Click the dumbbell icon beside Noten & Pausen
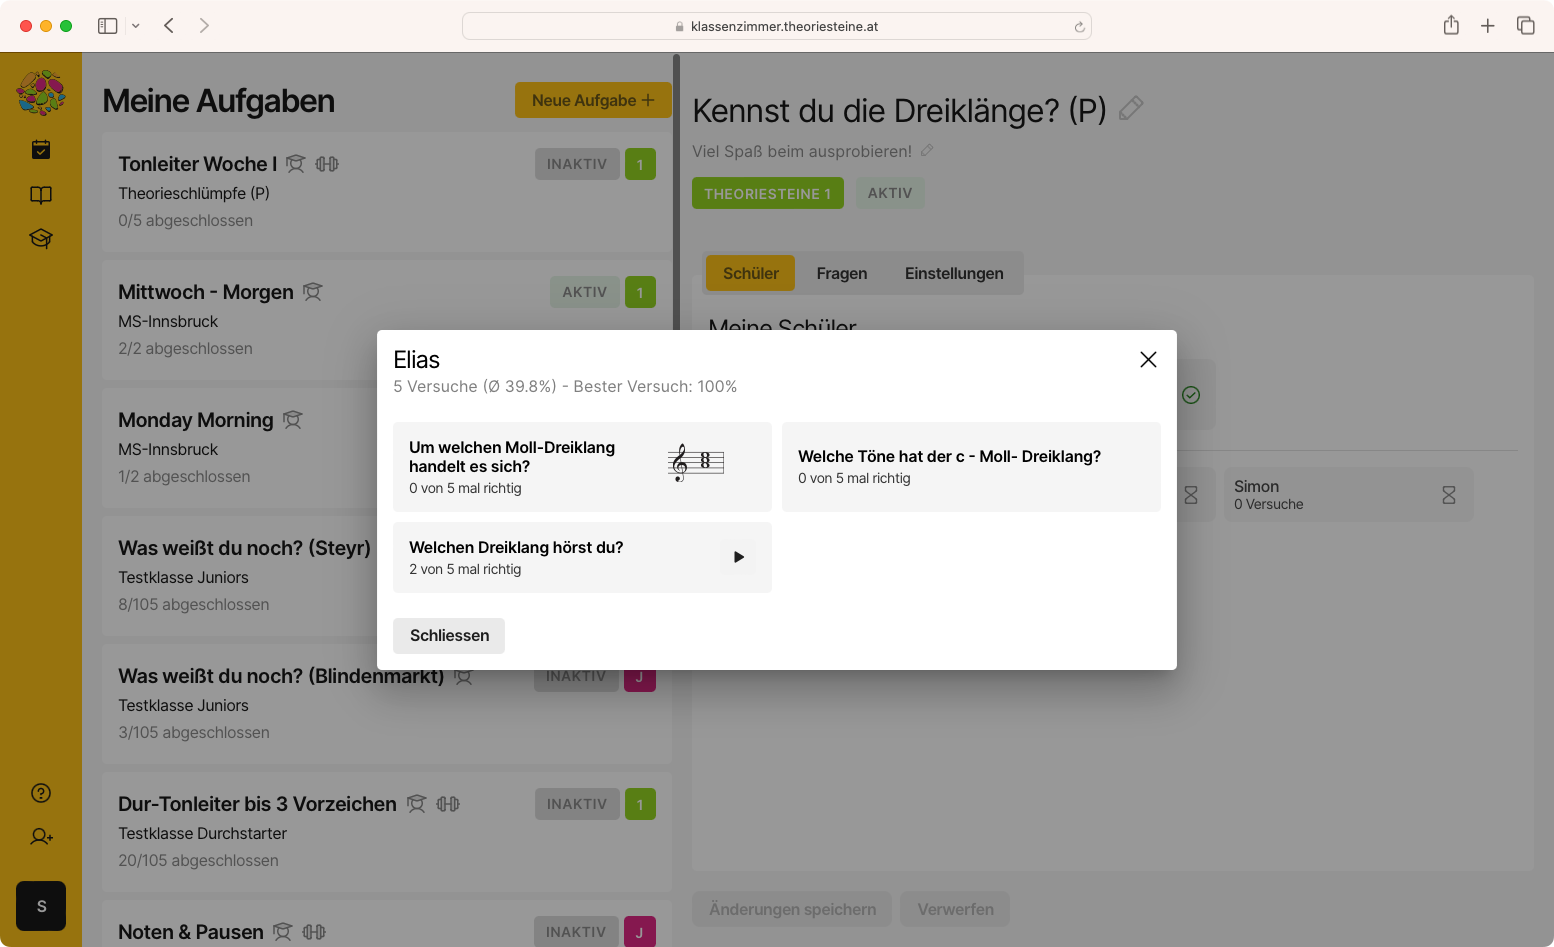Image resolution: width=1554 pixels, height=947 pixels. point(314,931)
